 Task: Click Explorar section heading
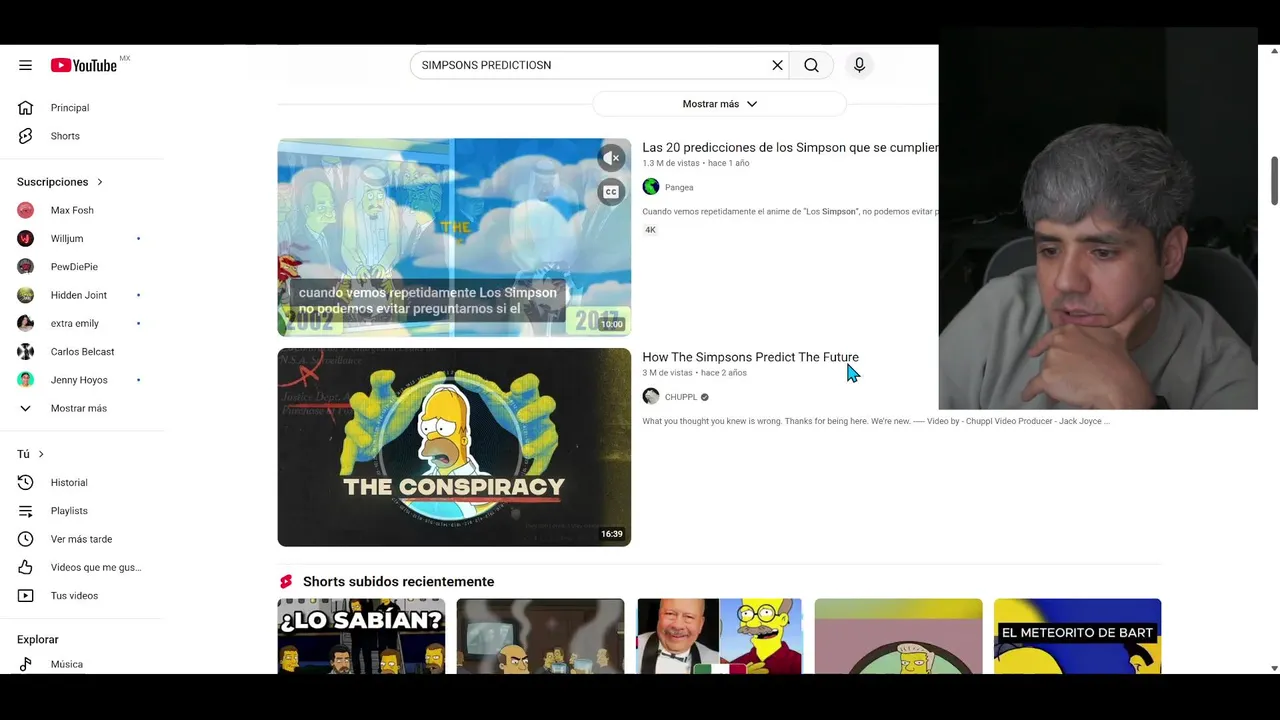[38, 640]
